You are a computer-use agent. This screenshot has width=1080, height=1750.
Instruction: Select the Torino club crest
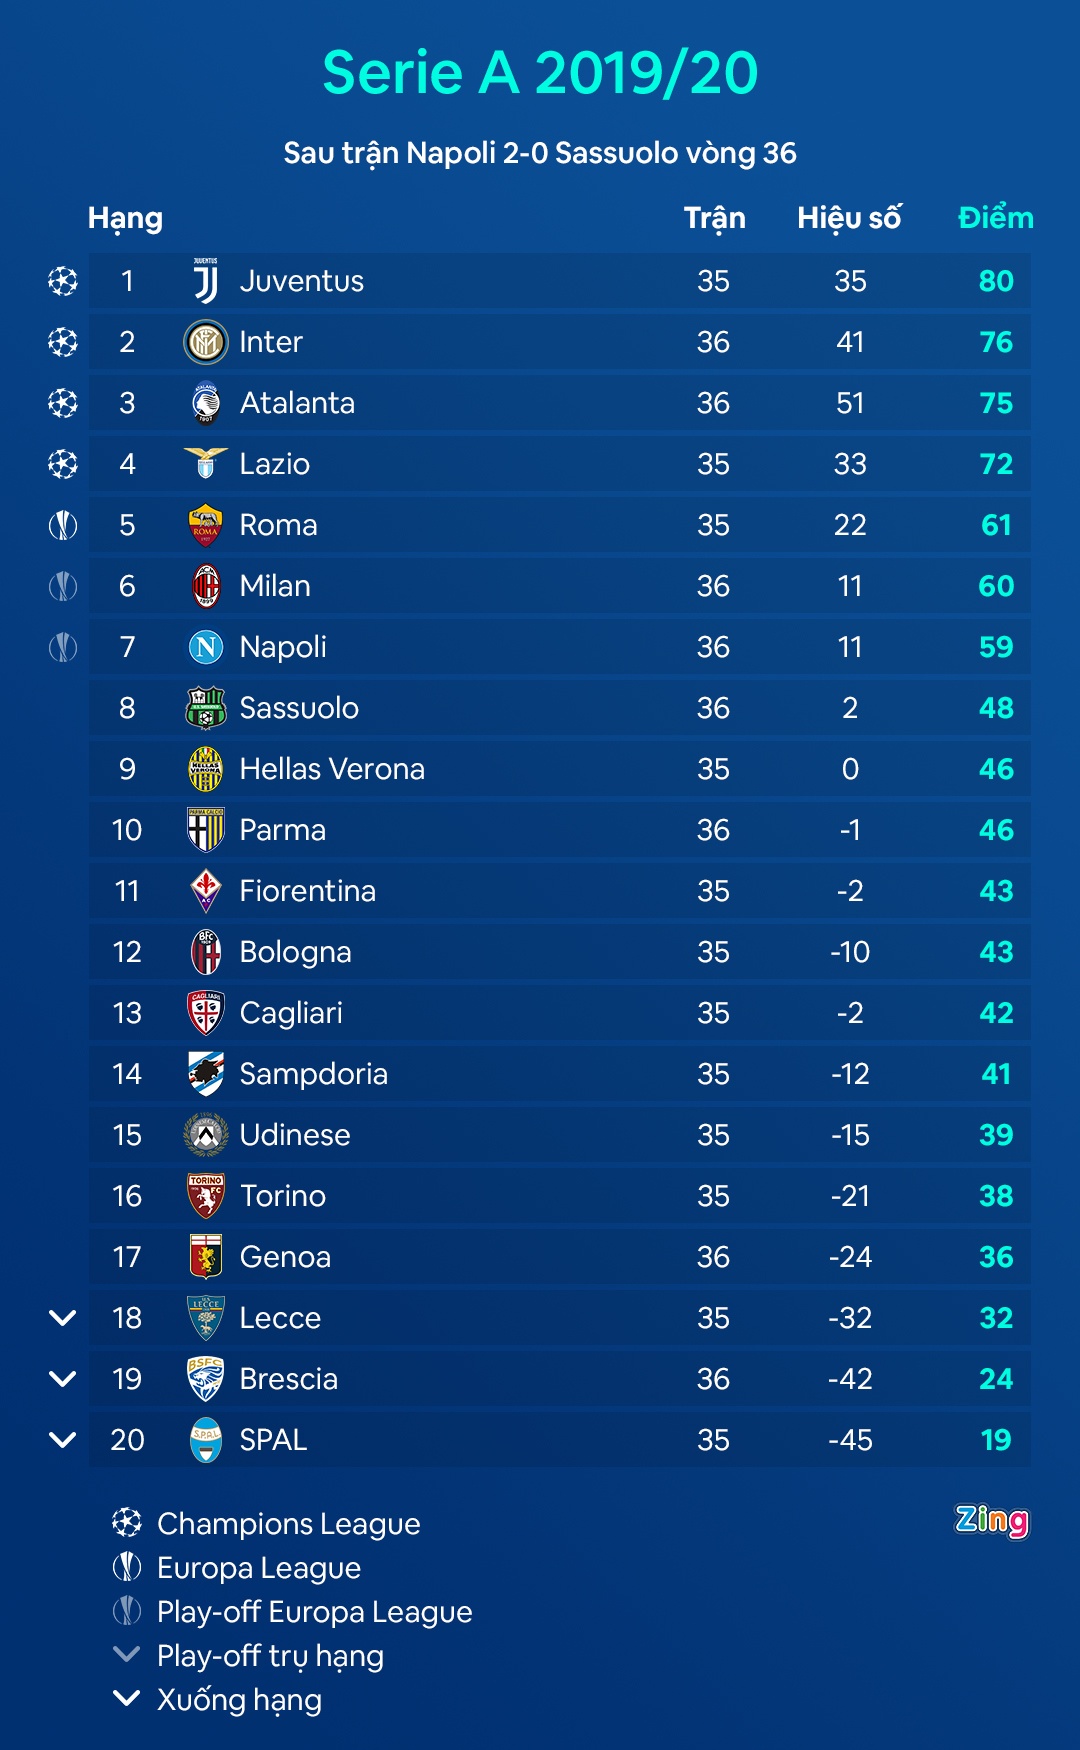pos(206,1196)
